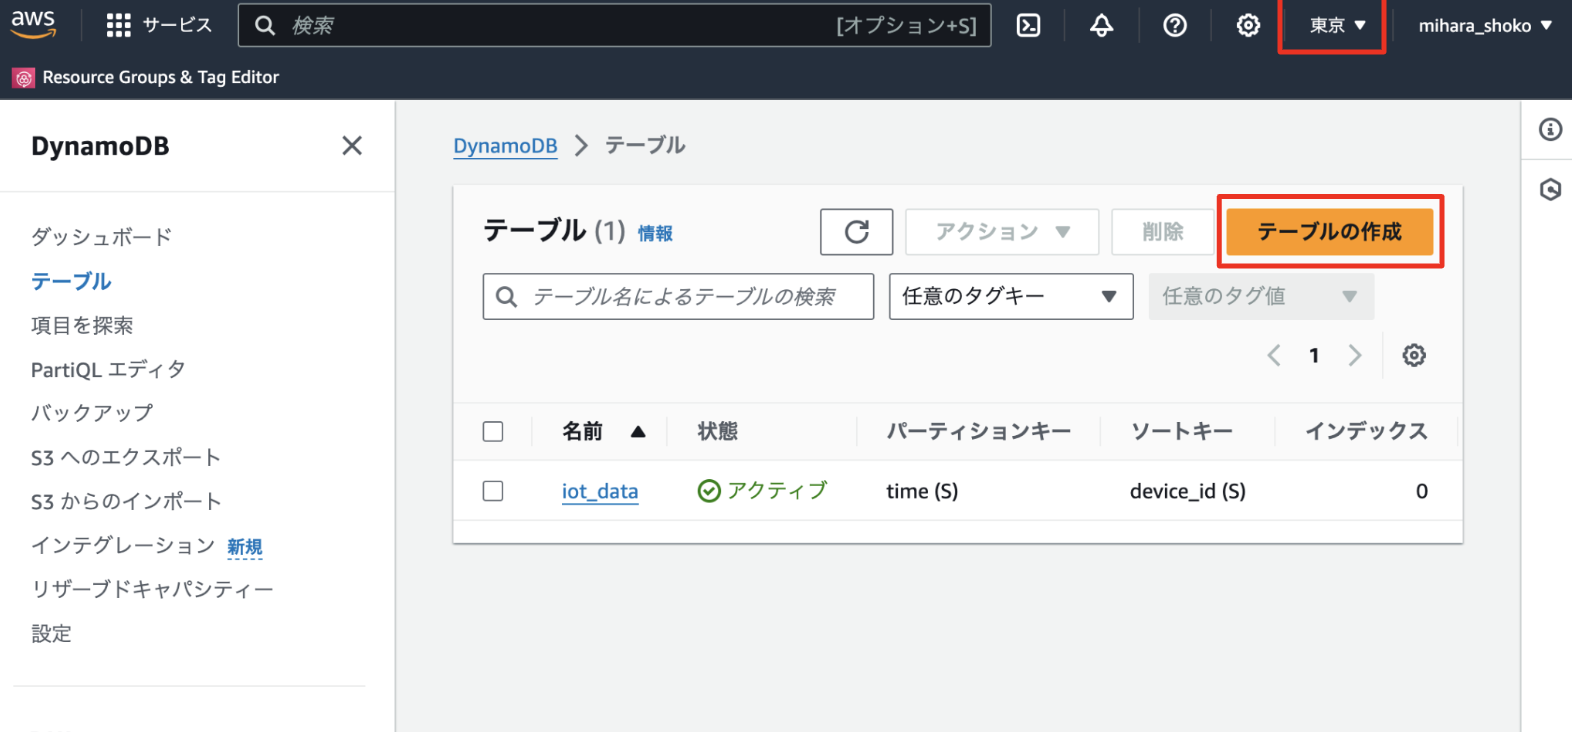This screenshot has width=1572, height=732.
Task: Click the 新規 badge next to インテグレーション
Action: coord(245,547)
